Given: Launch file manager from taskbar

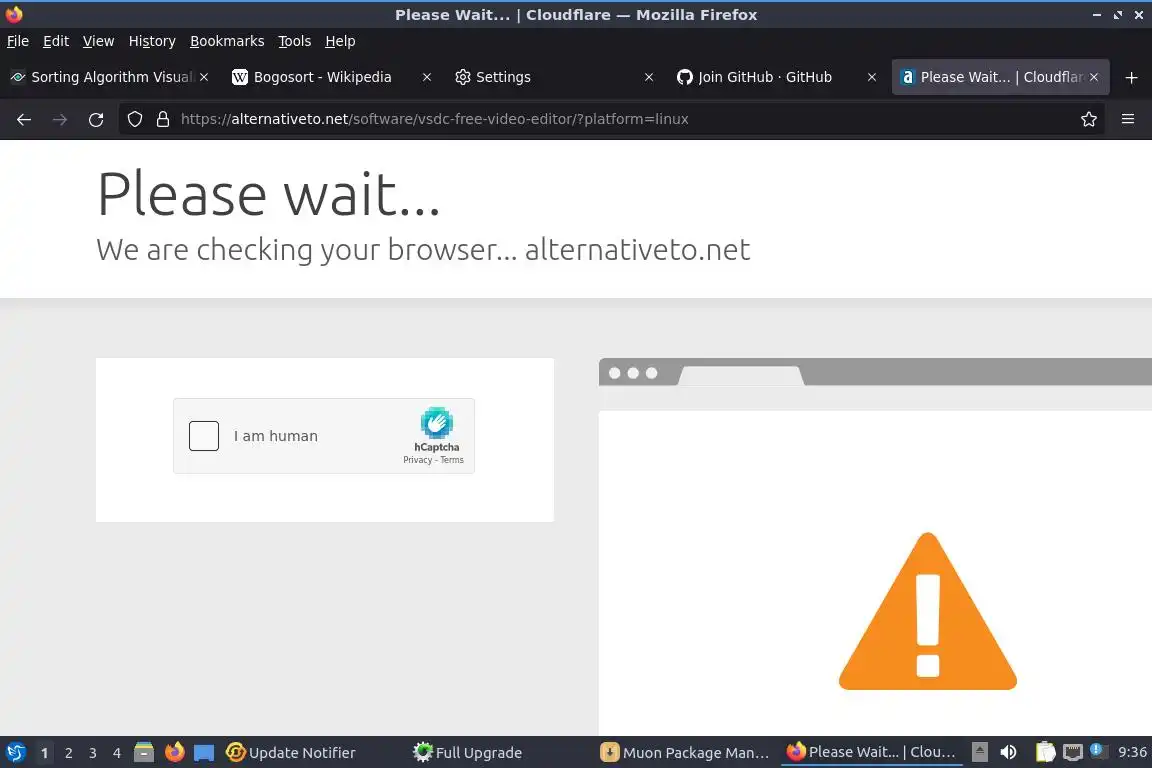Looking at the screenshot, I should pos(144,753).
